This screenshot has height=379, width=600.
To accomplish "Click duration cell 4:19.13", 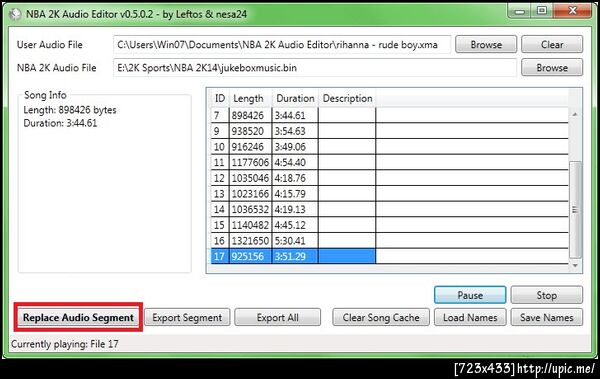I will 295,209.
